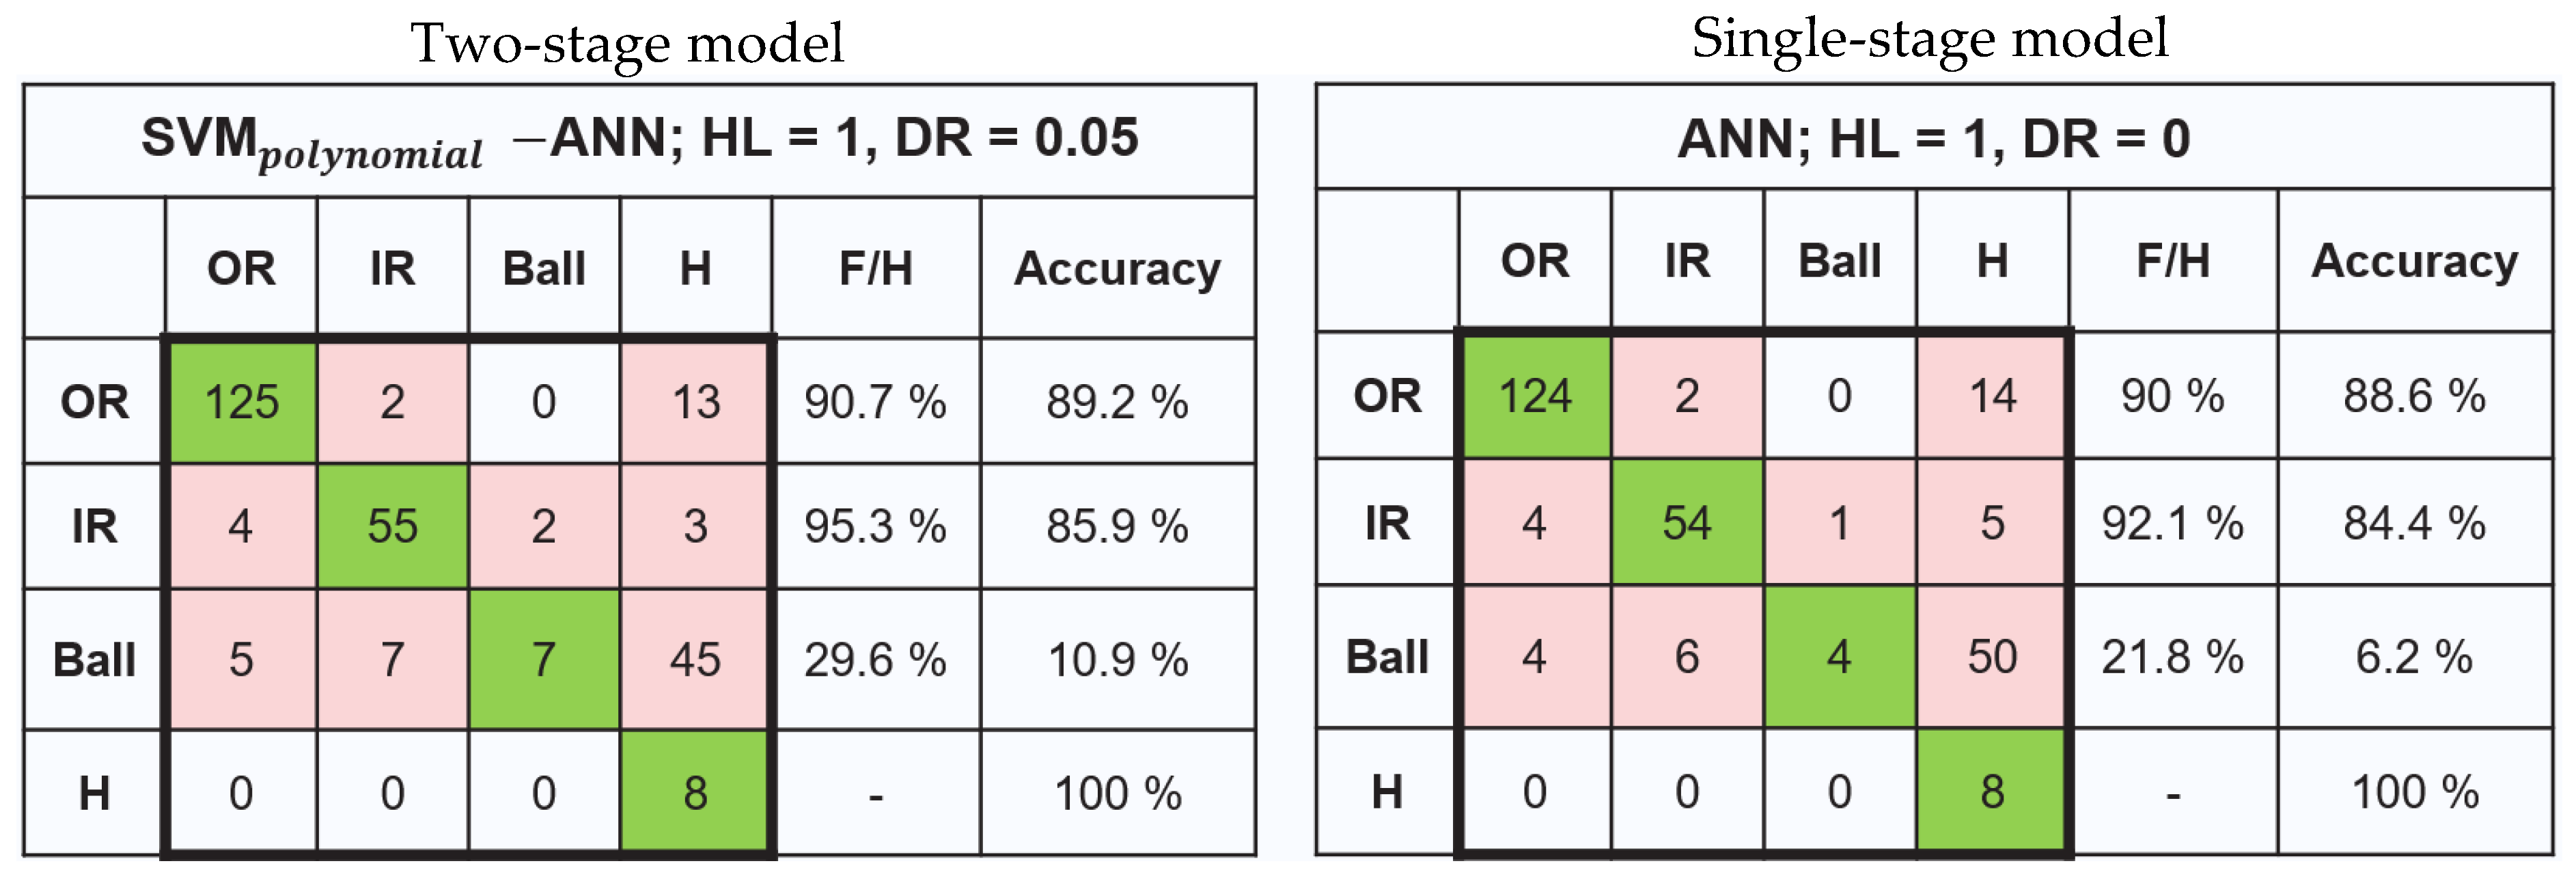Viewport: 2576px width, 883px height.
Task: Select the 89.2 % accuracy cell
Action: [1117, 402]
